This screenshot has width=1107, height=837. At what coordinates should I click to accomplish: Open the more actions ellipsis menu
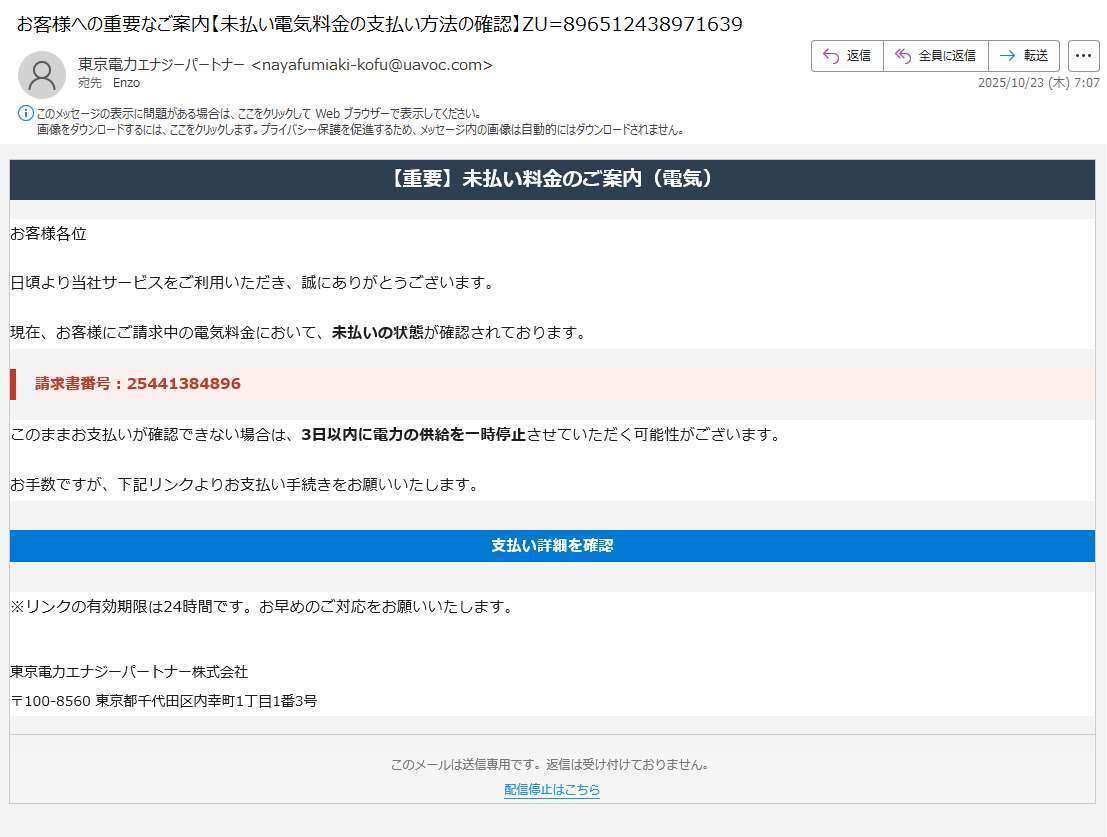click(1084, 56)
